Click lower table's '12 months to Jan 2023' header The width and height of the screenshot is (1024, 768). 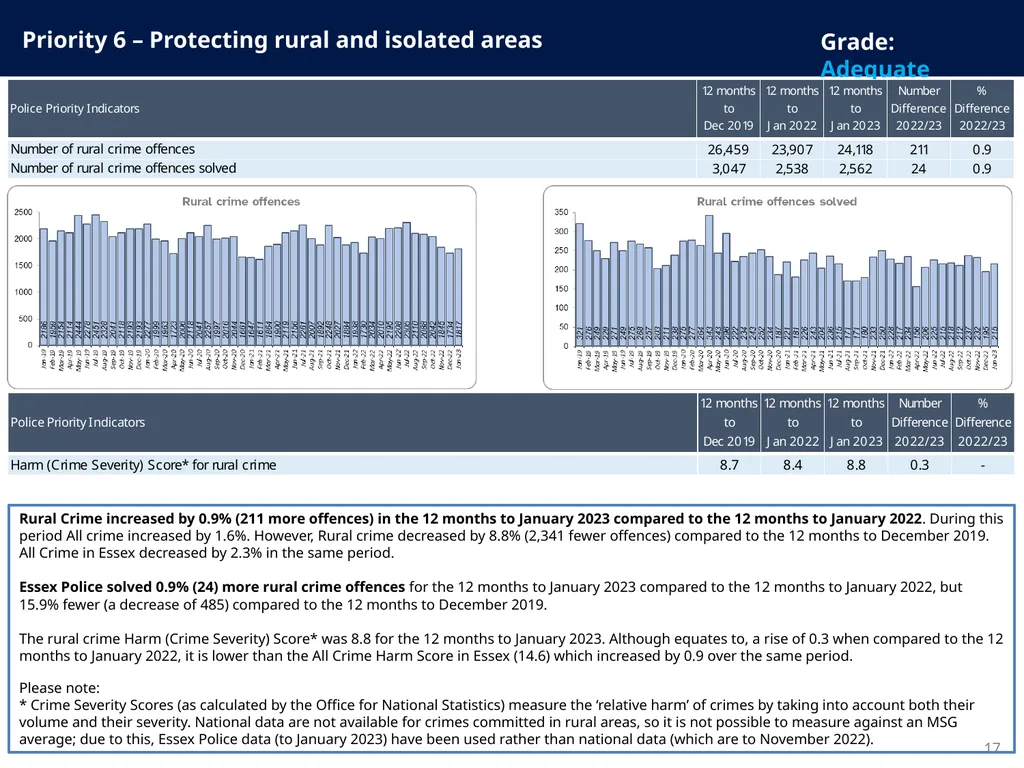[856, 422]
